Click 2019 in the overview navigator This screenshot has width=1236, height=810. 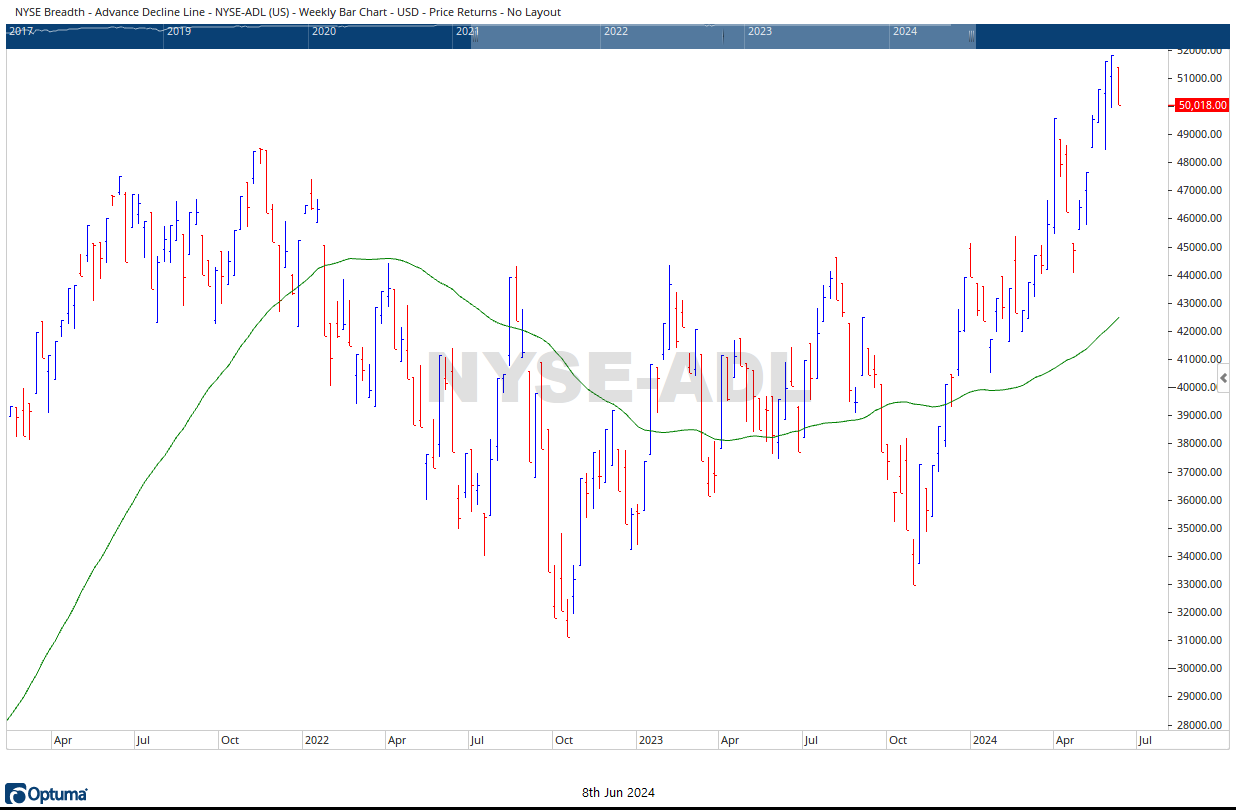(179, 31)
